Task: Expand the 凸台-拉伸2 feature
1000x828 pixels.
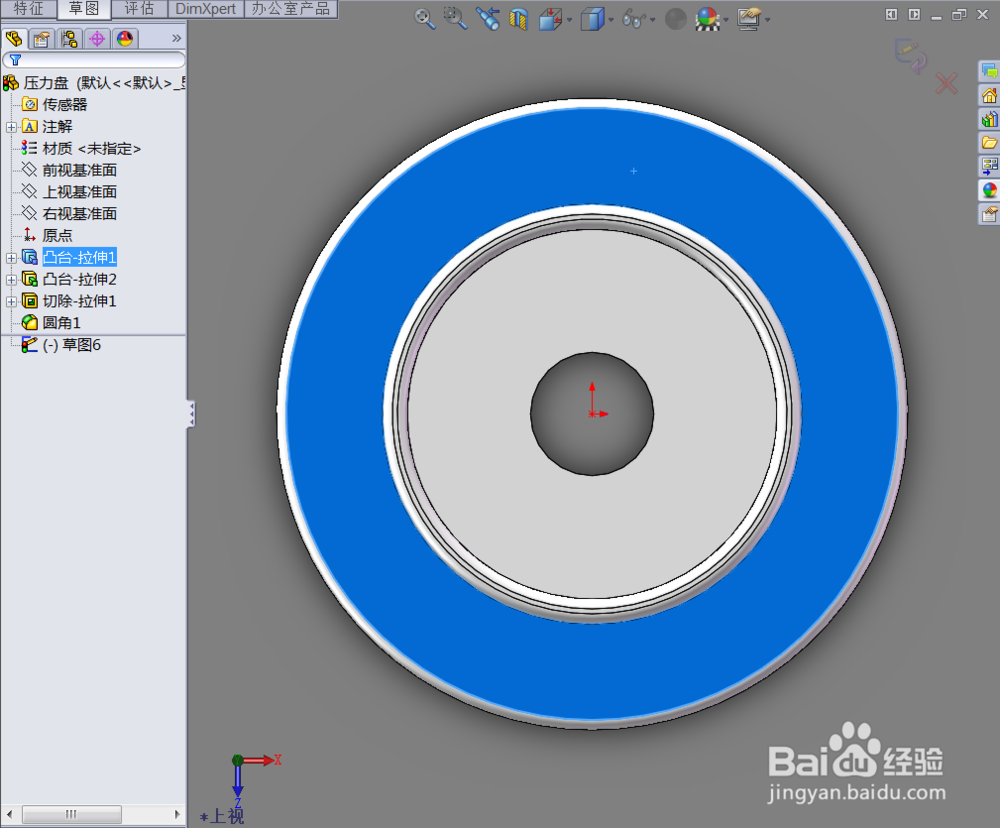Action: 11,279
